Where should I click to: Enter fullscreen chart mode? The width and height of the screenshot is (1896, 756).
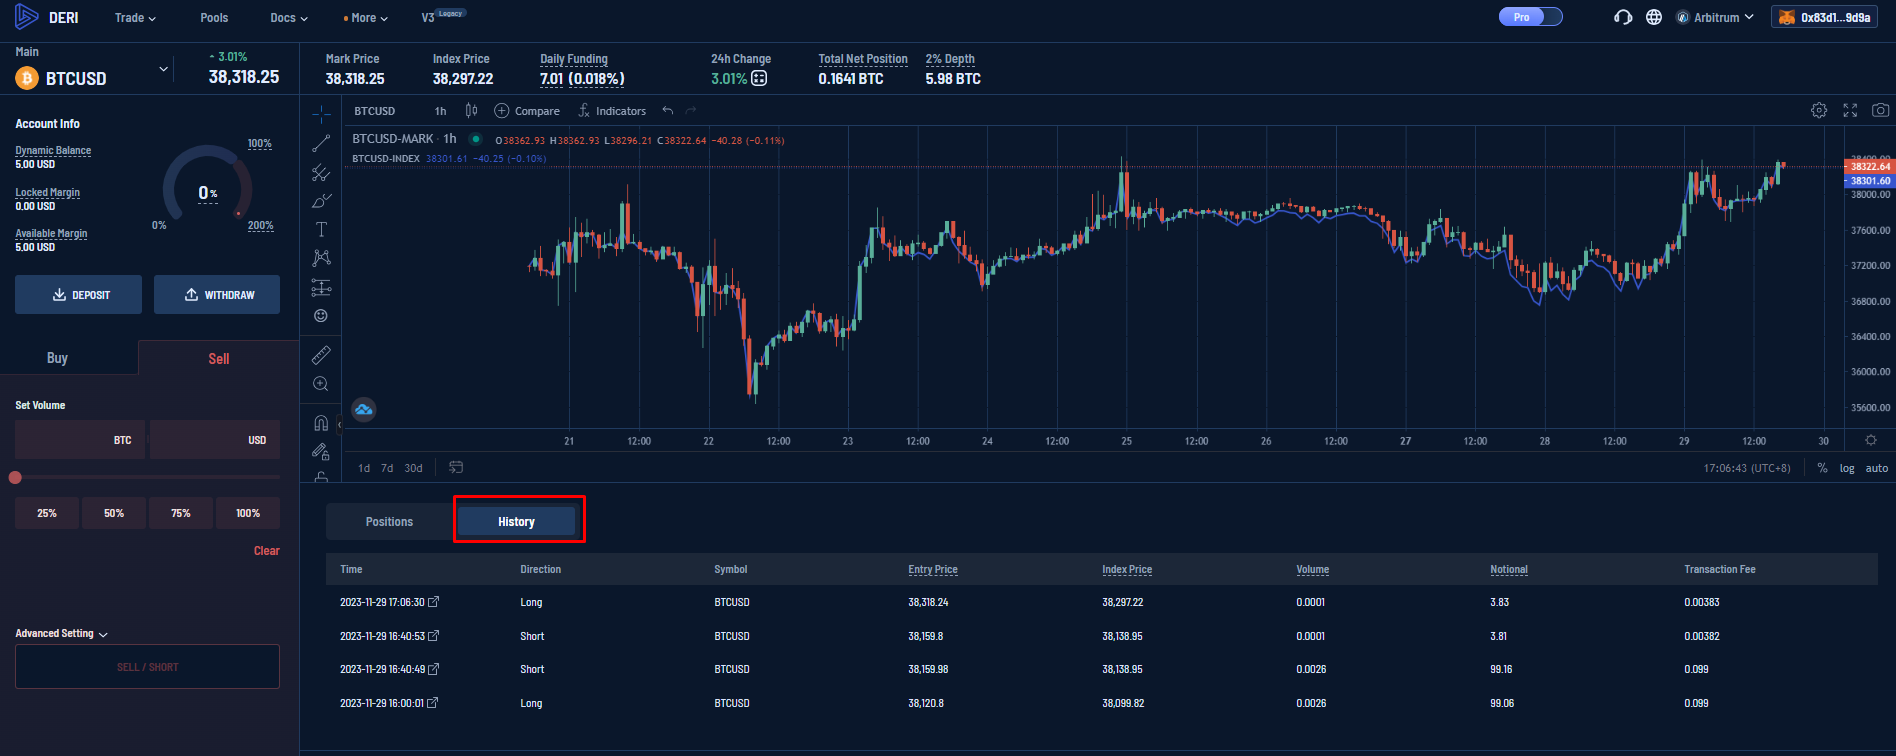click(1850, 111)
